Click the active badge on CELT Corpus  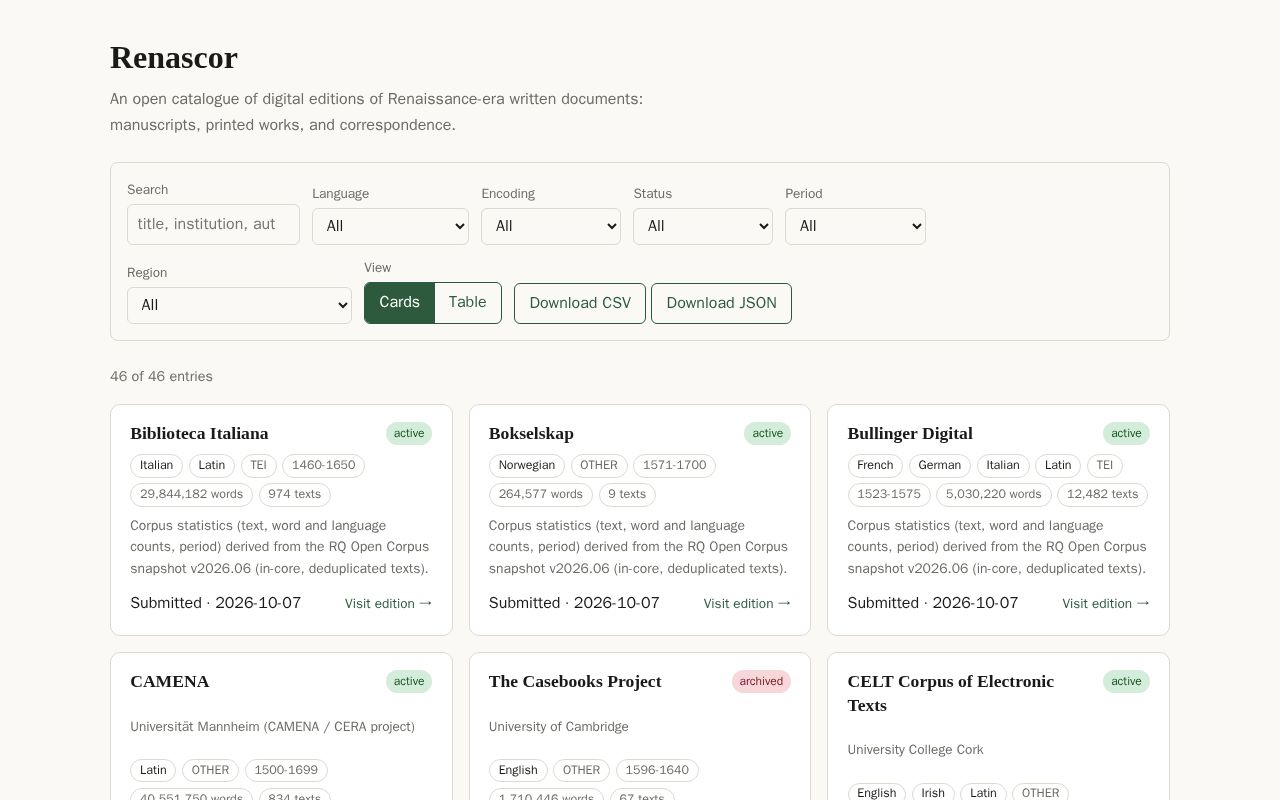(1126, 682)
